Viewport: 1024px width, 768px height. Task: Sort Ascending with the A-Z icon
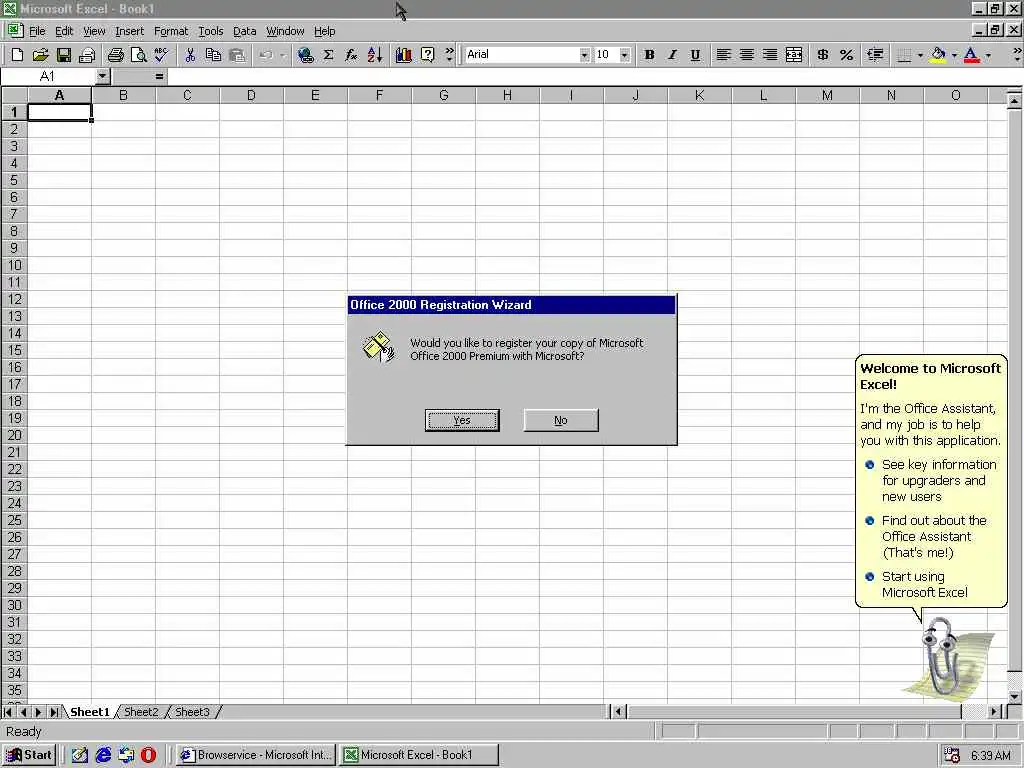pos(375,55)
